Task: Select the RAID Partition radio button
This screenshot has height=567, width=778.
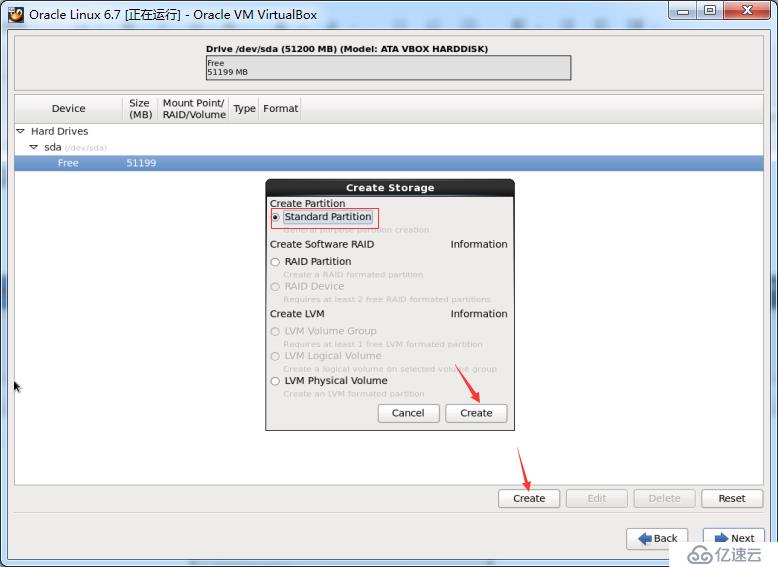Action: pos(275,262)
